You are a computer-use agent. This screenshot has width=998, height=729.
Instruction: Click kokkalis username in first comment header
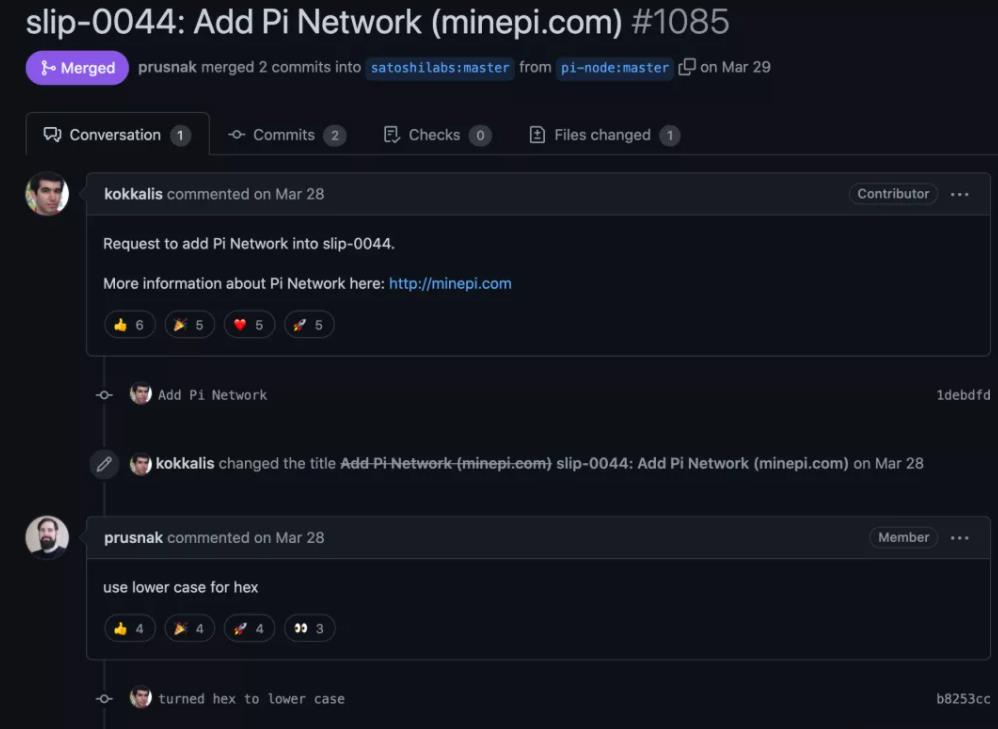[133, 194]
